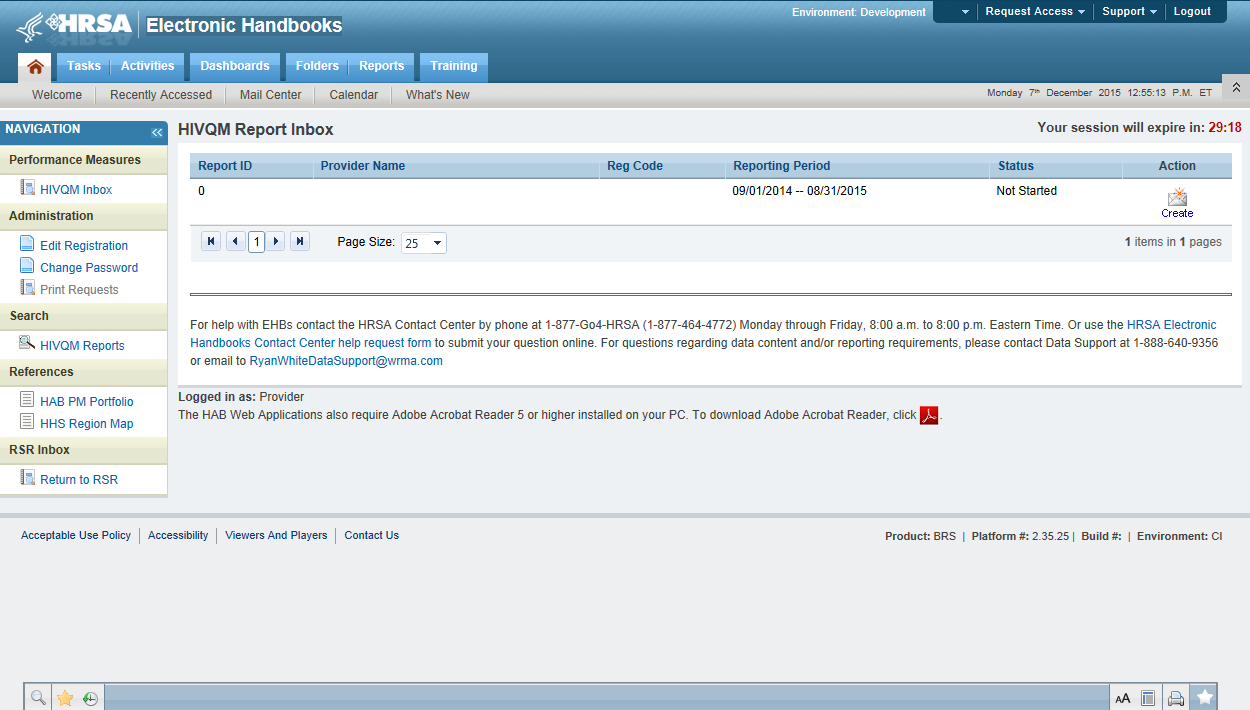Click the HIVQM Inbox sidebar icon
The width and height of the screenshot is (1250, 710).
[28, 188]
